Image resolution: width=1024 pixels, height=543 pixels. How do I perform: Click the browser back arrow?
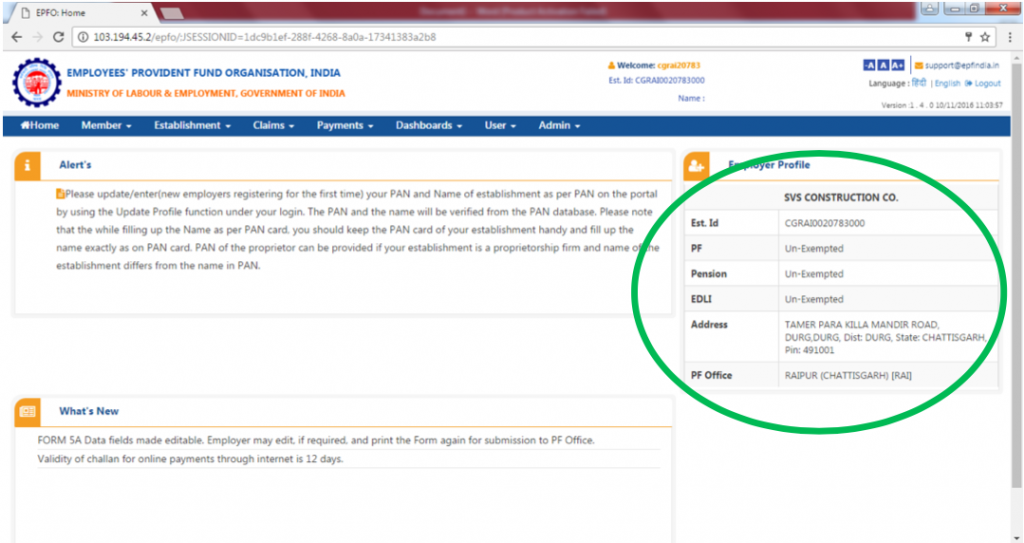coord(15,37)
